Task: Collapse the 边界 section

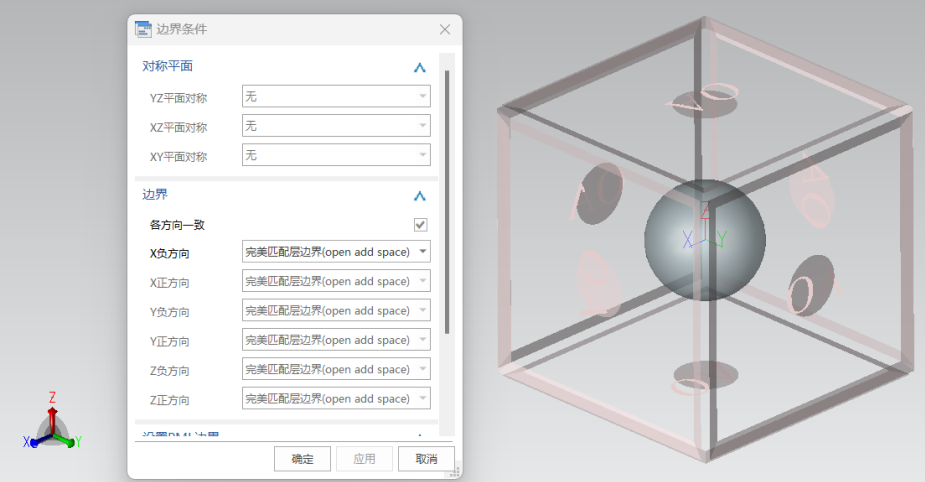Action: (420, 196)
